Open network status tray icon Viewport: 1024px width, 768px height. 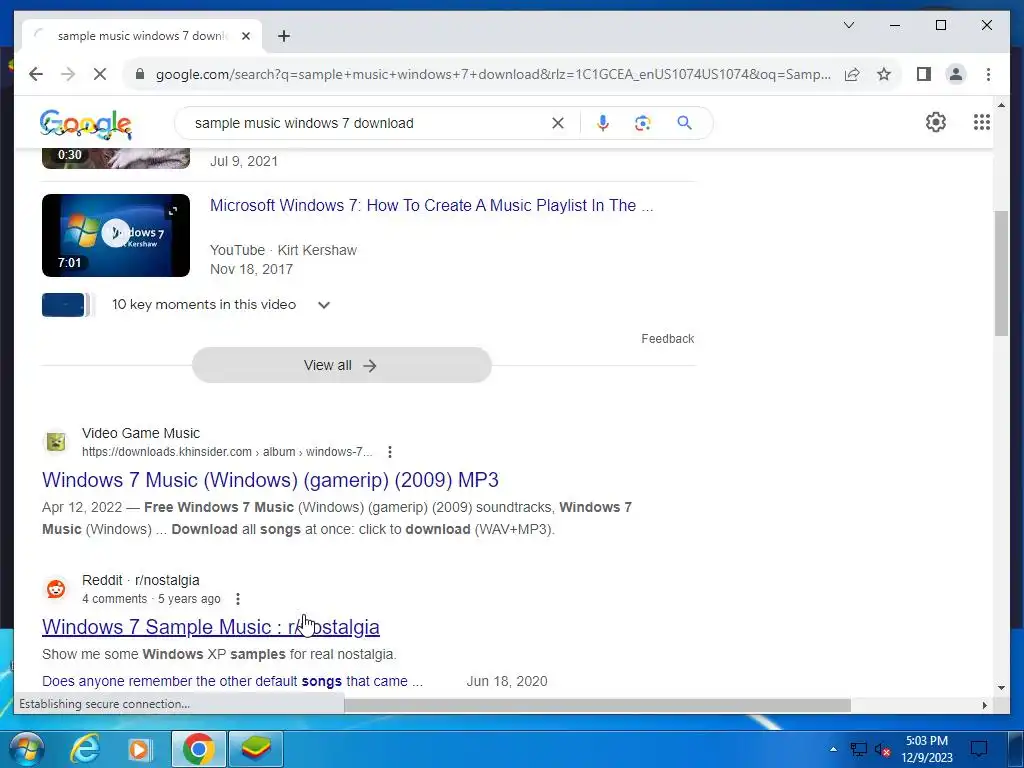pos(858,749)
